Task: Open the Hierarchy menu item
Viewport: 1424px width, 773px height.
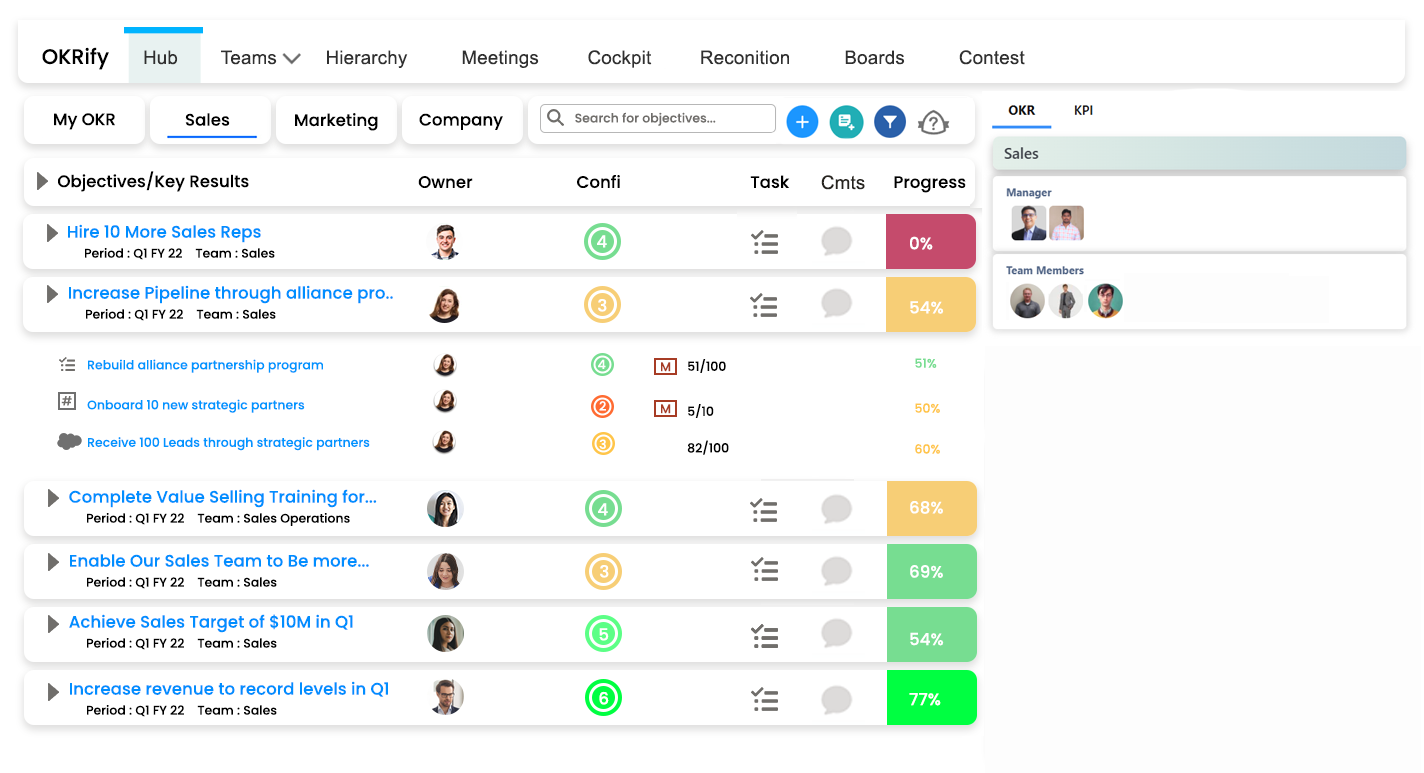Action: pos(366,58)
